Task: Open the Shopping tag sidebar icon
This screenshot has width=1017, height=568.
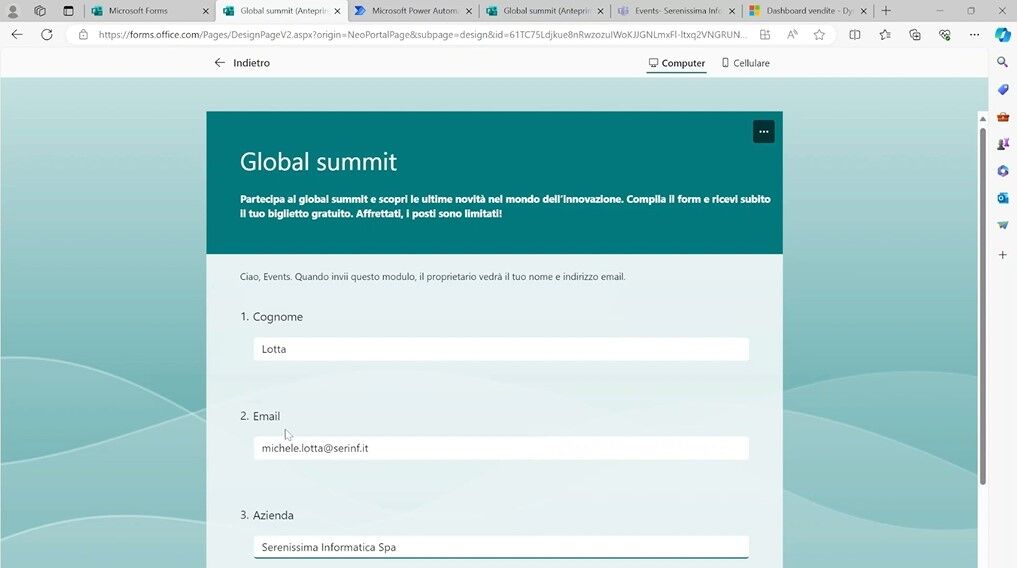Action: [x=1002, y=90]
